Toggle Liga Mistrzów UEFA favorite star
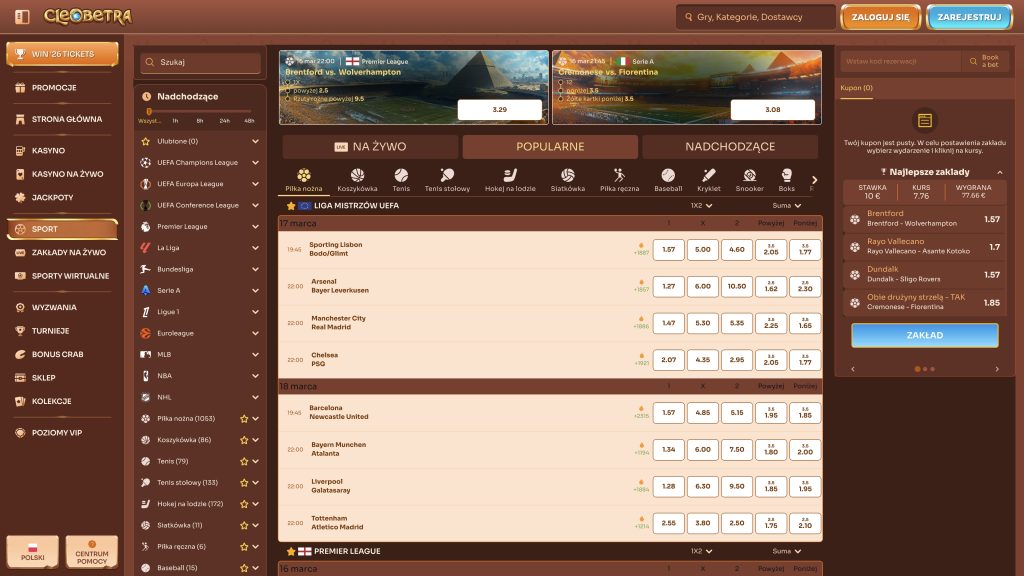1024x576 pixels. (x=291, y=206)
